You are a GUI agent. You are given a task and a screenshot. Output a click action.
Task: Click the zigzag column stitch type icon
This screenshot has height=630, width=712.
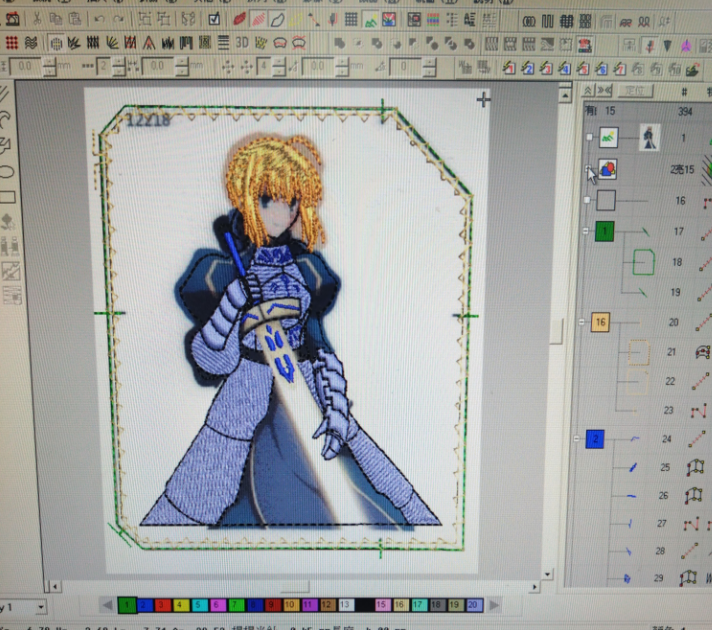[x=548, y=21]
